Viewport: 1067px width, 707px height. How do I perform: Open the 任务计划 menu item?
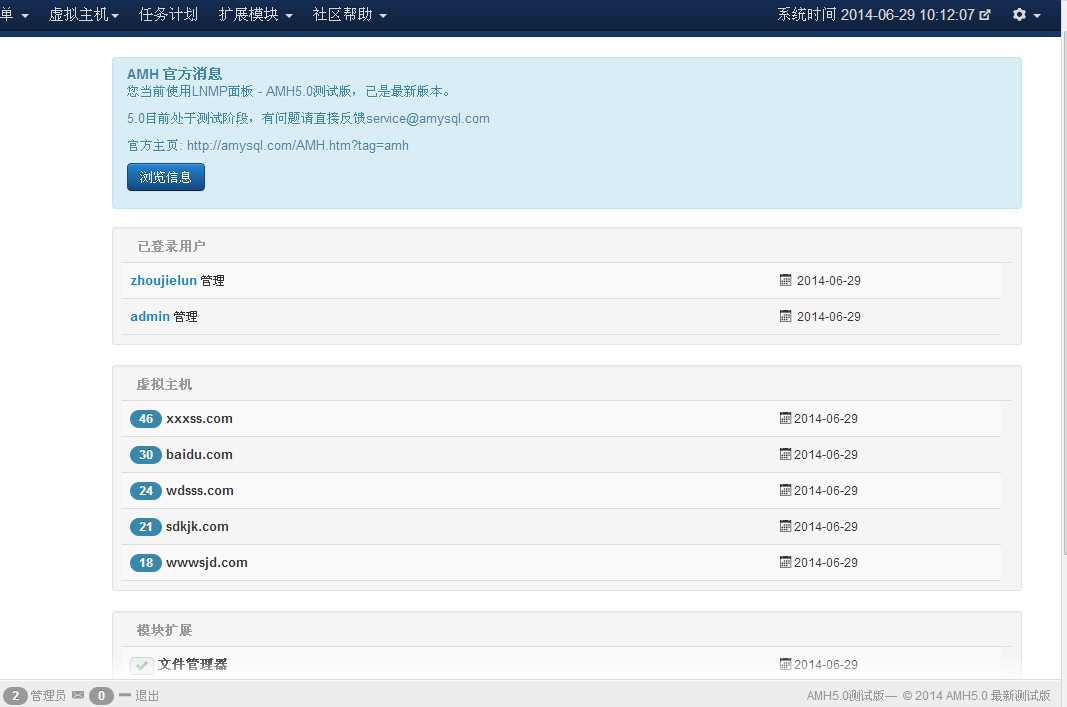[168, 15]
